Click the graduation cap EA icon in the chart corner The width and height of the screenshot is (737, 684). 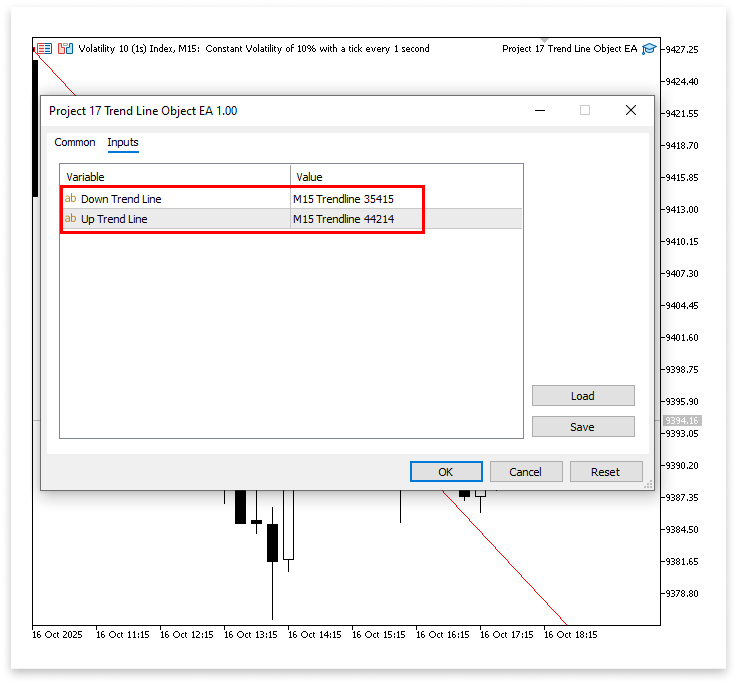tap(649, 48)
